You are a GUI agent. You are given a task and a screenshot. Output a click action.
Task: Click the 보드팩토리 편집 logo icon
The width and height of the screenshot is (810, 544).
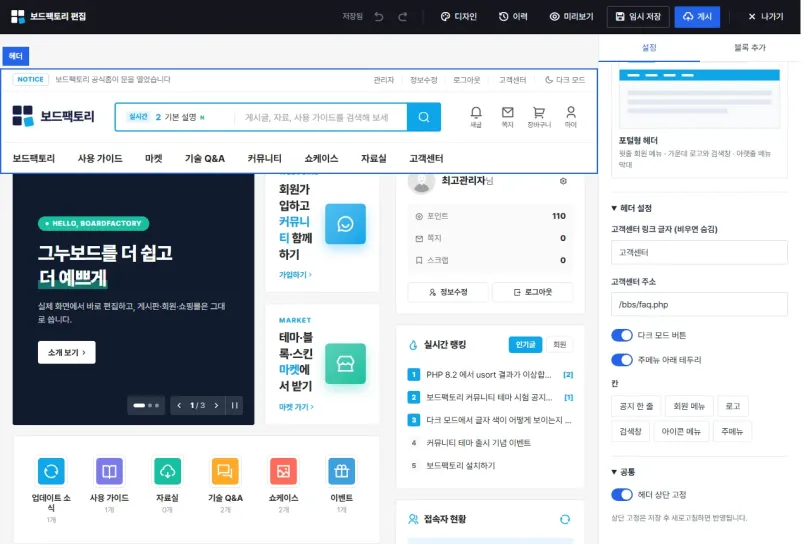[18, 17]
